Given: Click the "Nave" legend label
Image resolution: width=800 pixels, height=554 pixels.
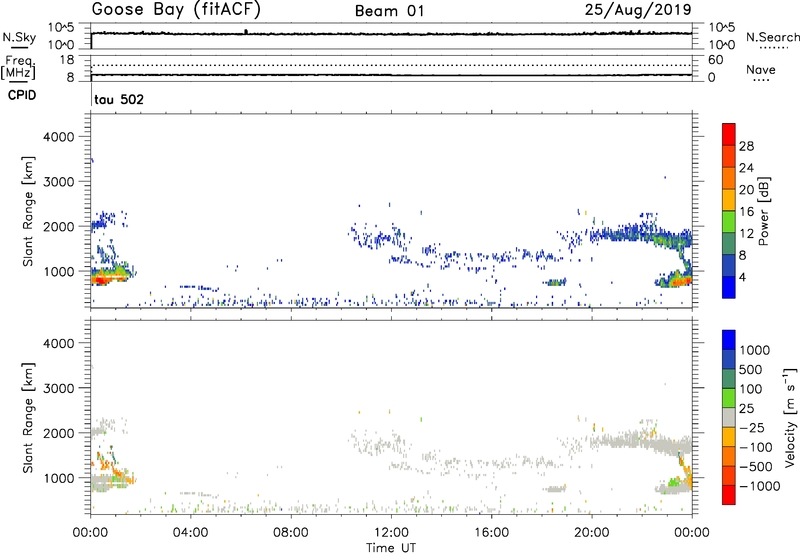Looking at the screenshot, I should [x=760, y=70].
